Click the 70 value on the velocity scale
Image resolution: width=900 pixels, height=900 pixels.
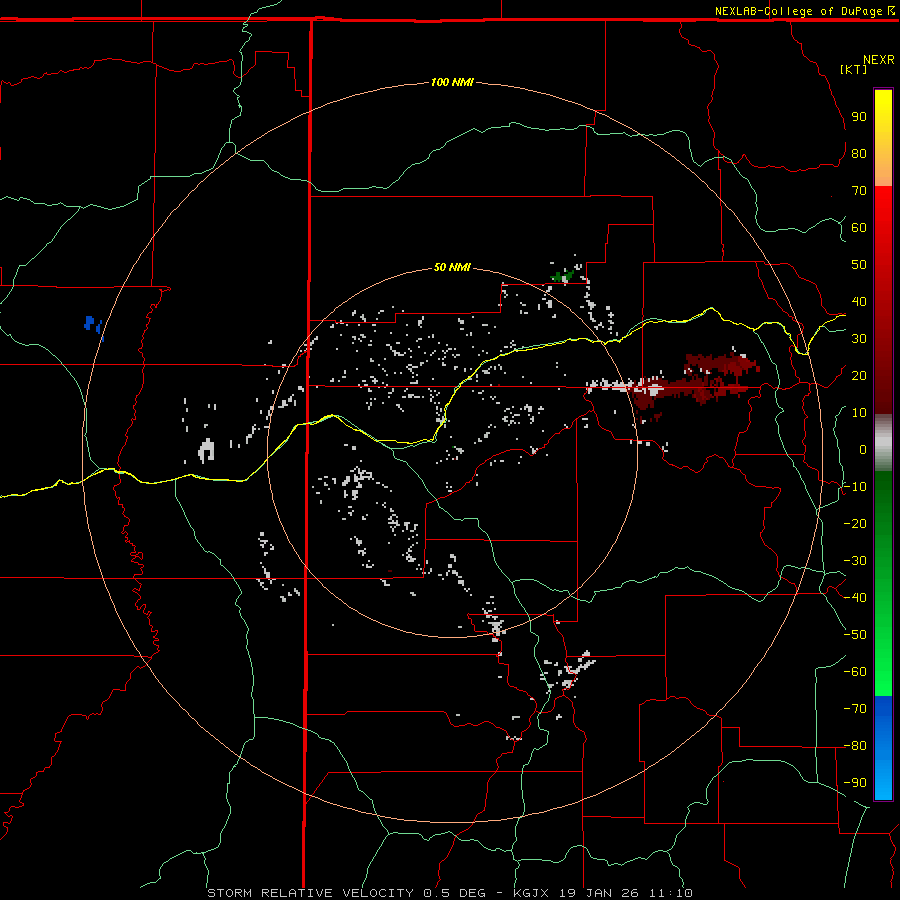coord(859,191)
